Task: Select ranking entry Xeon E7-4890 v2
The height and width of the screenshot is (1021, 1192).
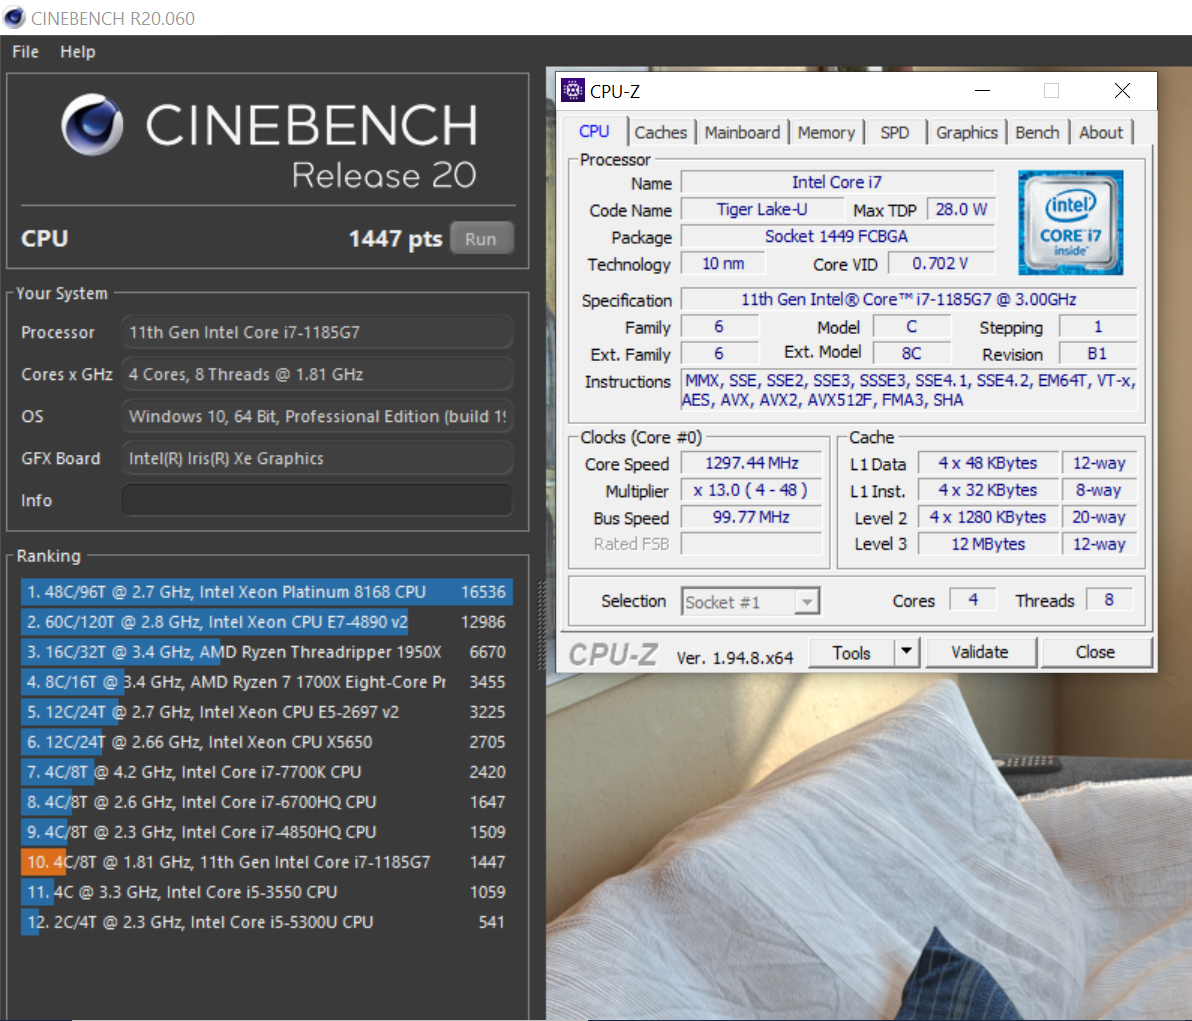Action: pos(266,622)
